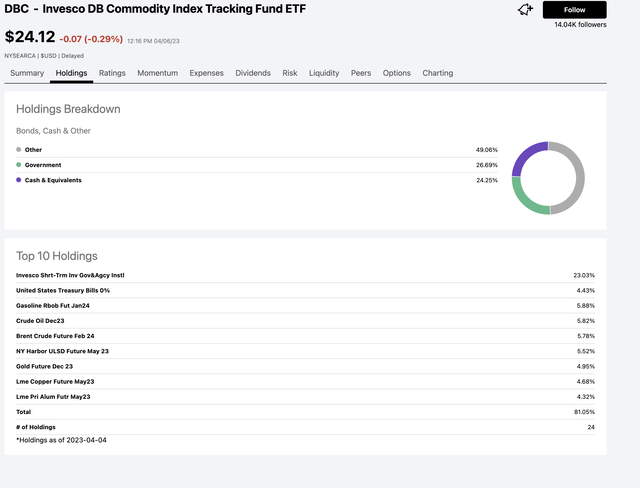Switch to the Liquidity tab

(324, 73)
